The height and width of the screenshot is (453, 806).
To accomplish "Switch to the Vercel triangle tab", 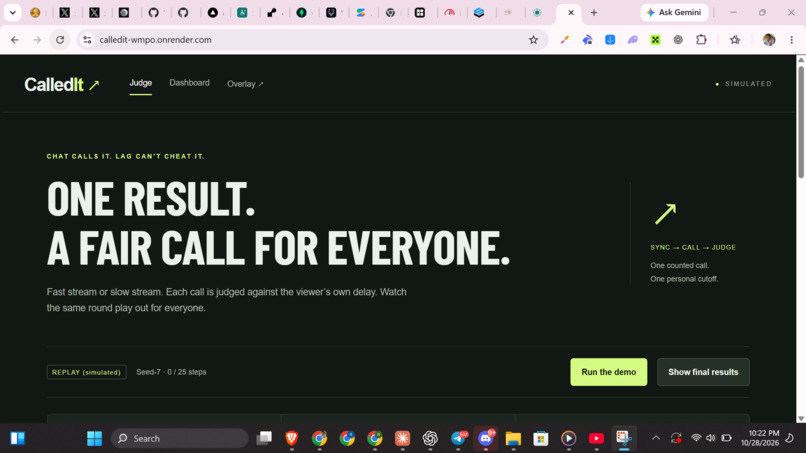I will point(213,12).
